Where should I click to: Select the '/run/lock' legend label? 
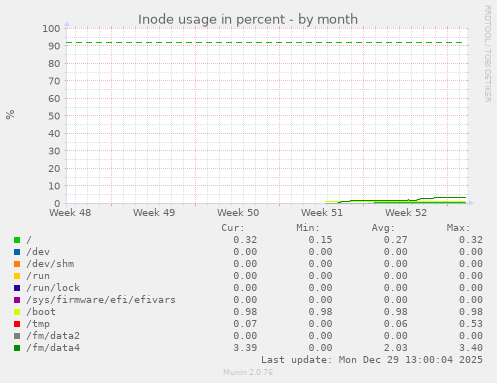[53, 288]
